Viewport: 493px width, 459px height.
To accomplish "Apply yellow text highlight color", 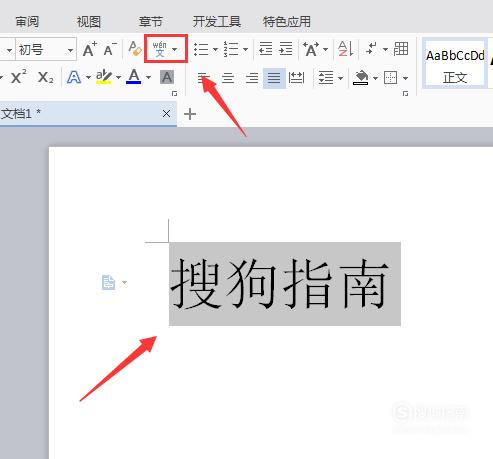I will pos(104,77).
